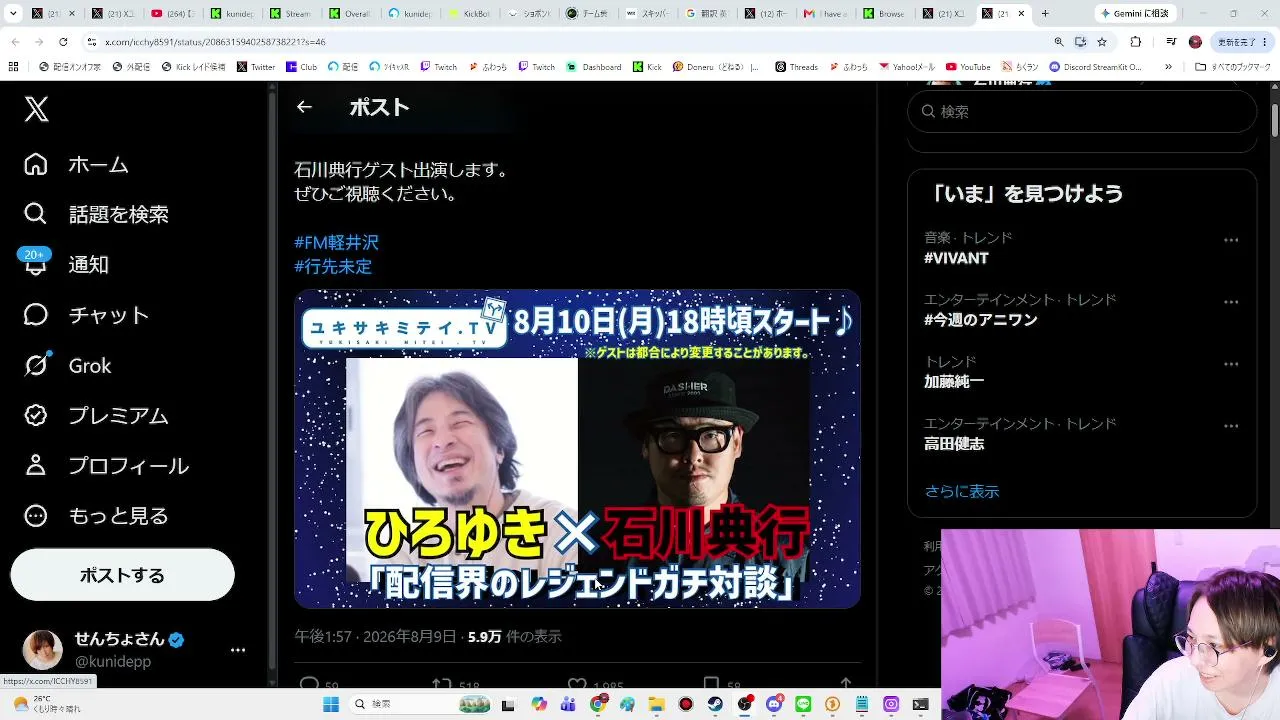Go to プロフィール (Profile) page

pyautogui.click(x=106, y=465)
